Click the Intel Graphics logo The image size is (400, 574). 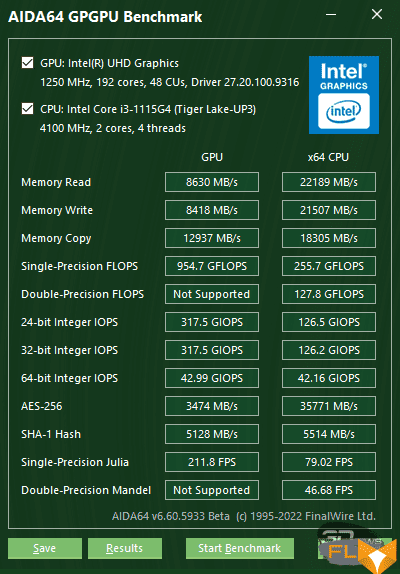[x=344, y=95]
